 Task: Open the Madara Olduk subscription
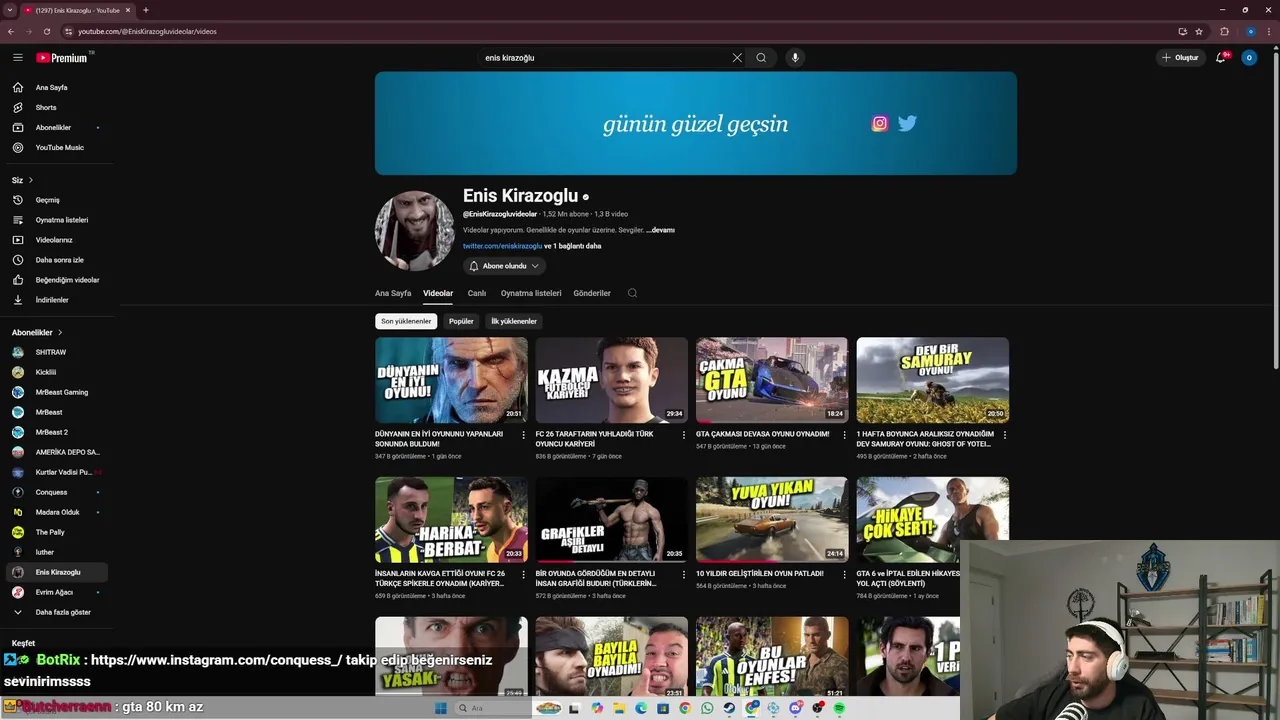coord(56,512)
